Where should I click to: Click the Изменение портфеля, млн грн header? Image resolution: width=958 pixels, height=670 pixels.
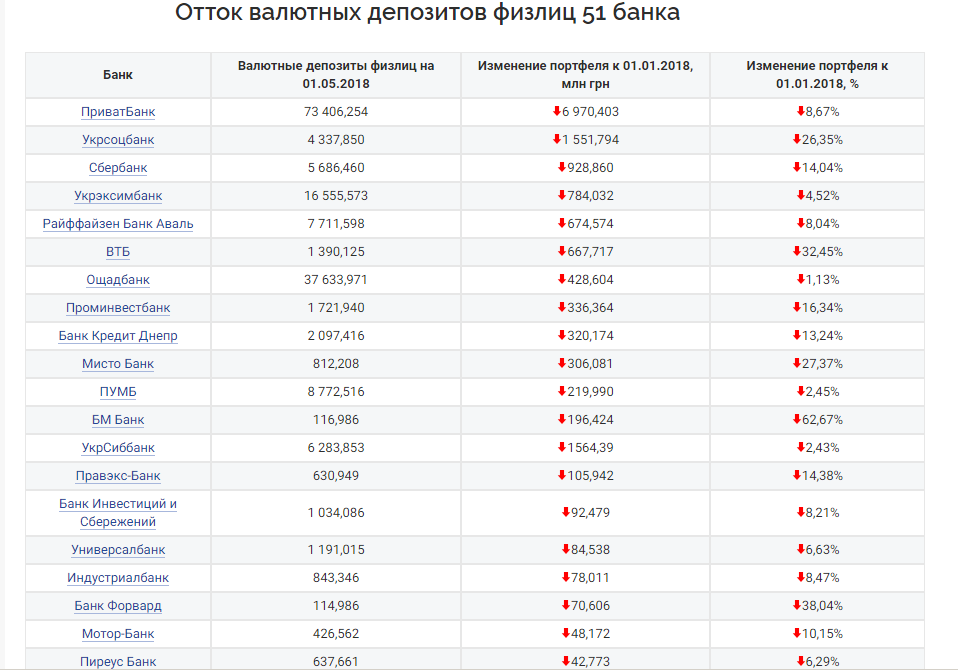pyautogui.click(x=585, y=75)
